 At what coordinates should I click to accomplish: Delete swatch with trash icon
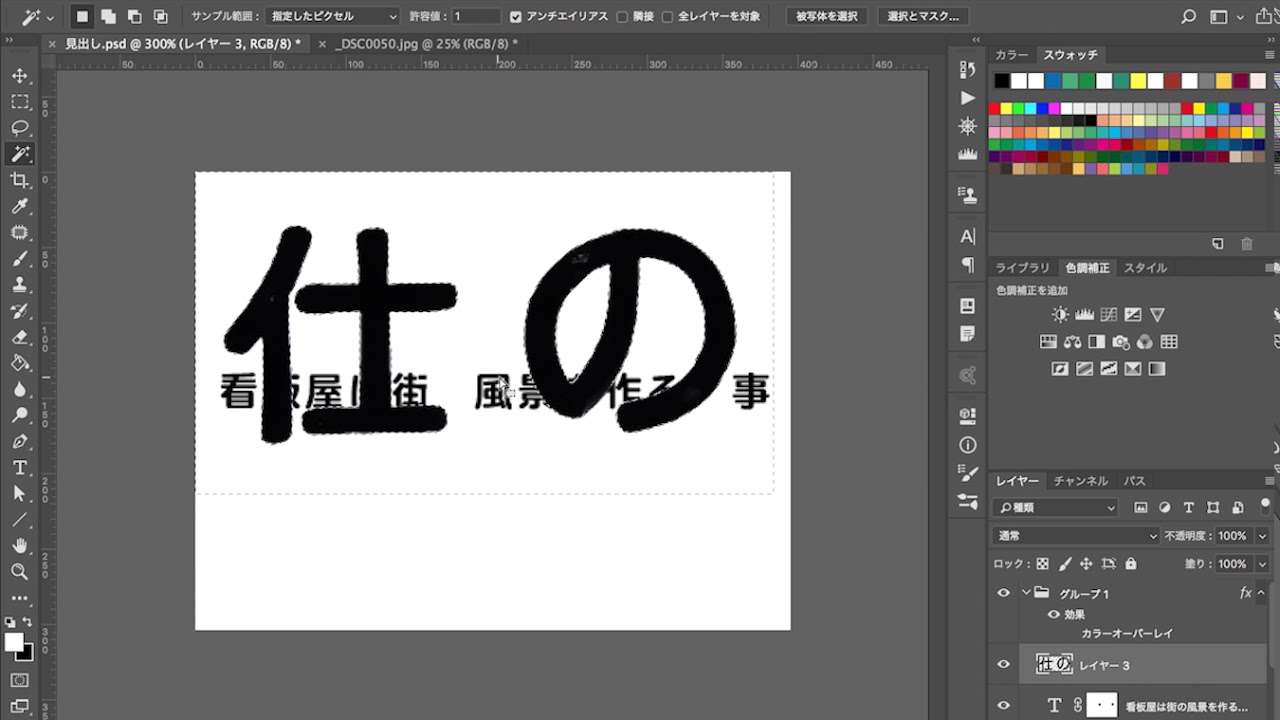(x=1247, y=244)
